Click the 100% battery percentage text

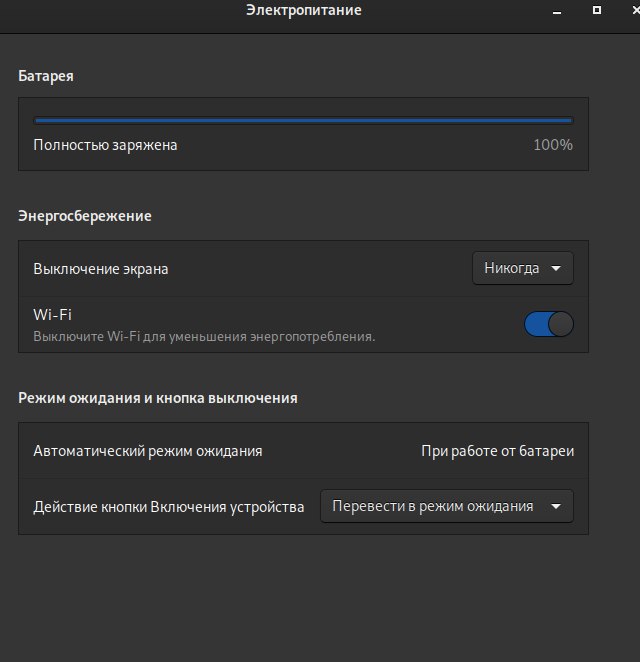pyautogui.click(x=553, y=145)
